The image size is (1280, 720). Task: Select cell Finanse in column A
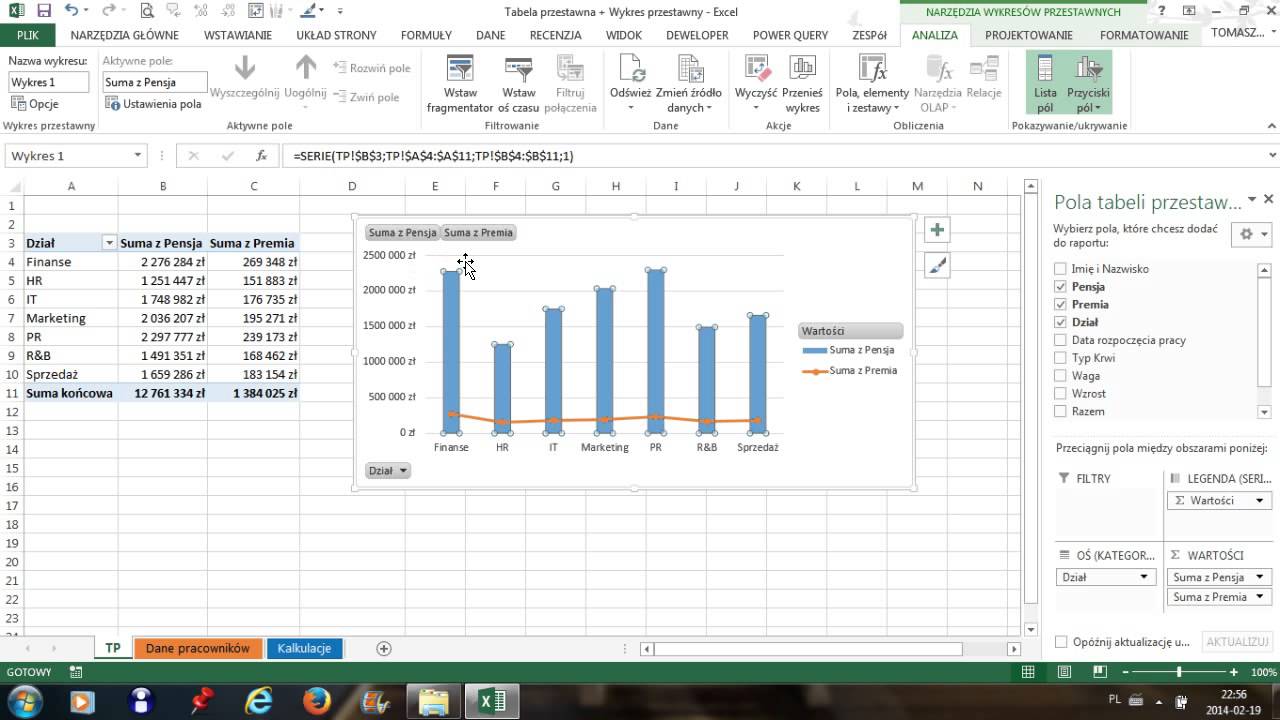click(x=70, y=262)
